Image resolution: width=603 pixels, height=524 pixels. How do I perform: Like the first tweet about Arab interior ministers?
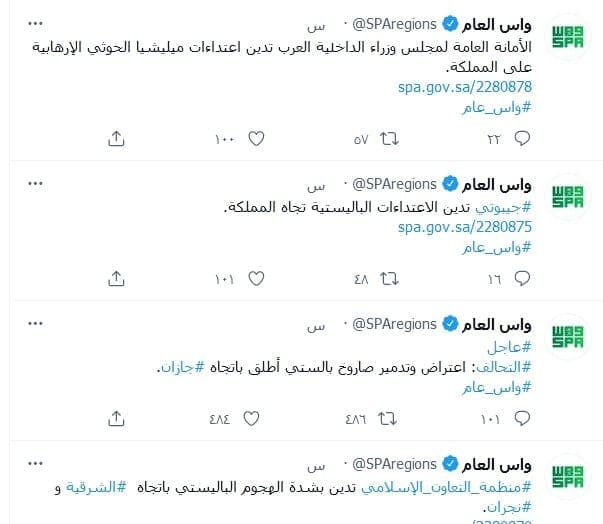point(256,138)
